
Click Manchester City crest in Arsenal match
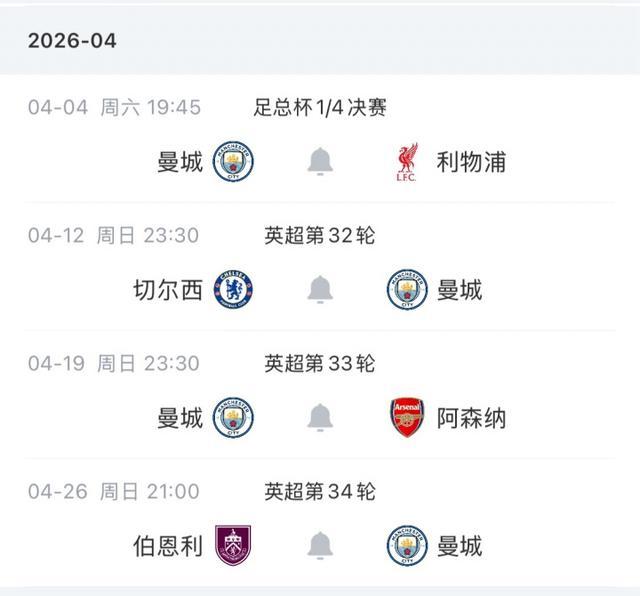(234, 417)
